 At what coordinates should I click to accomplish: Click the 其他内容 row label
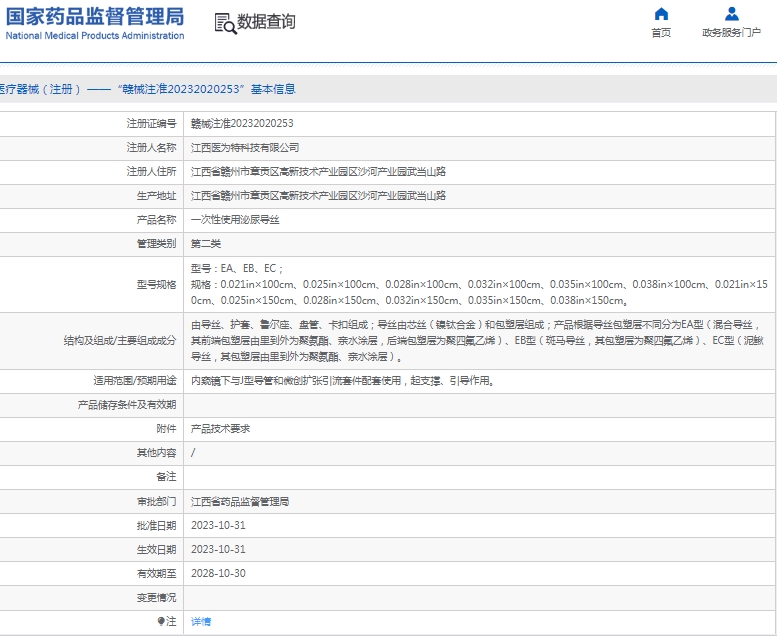pyautogui.click(x=156, y=453)
